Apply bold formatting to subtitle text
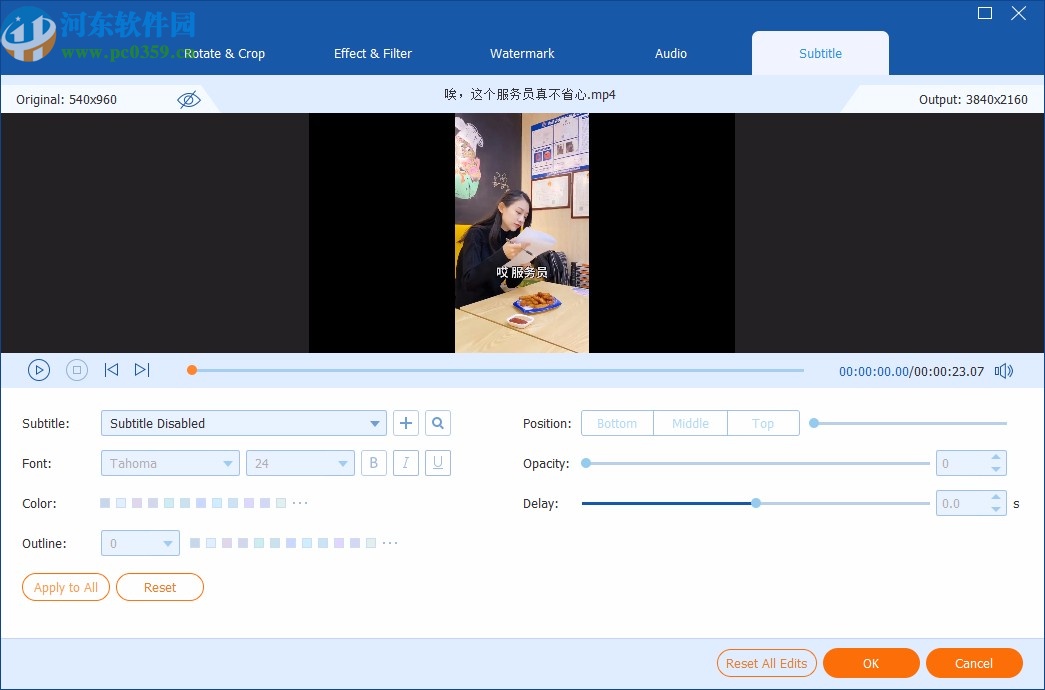Screen dimensions: 1045x690 click(373, 463)
